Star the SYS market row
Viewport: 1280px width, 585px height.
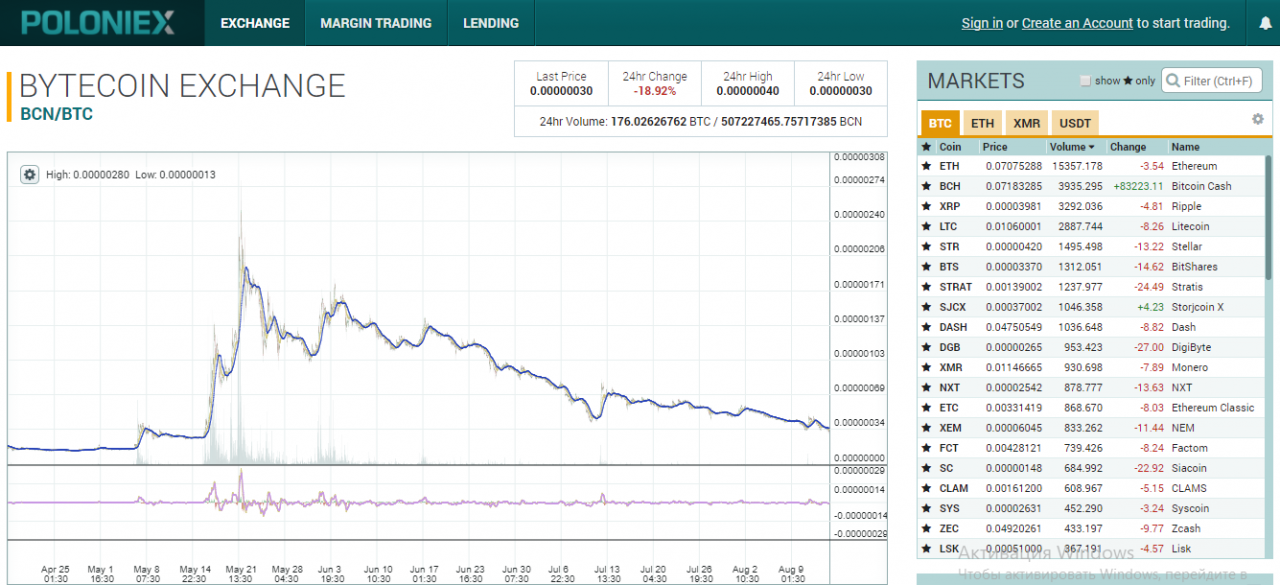tap(926, 508)
